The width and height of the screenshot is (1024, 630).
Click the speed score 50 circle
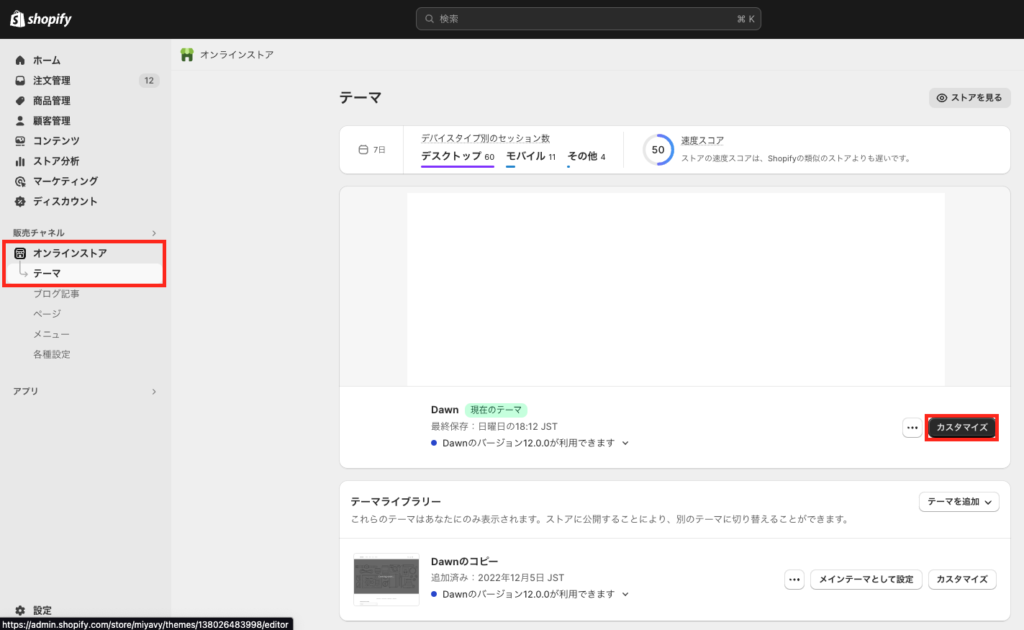tap(658, 150)
